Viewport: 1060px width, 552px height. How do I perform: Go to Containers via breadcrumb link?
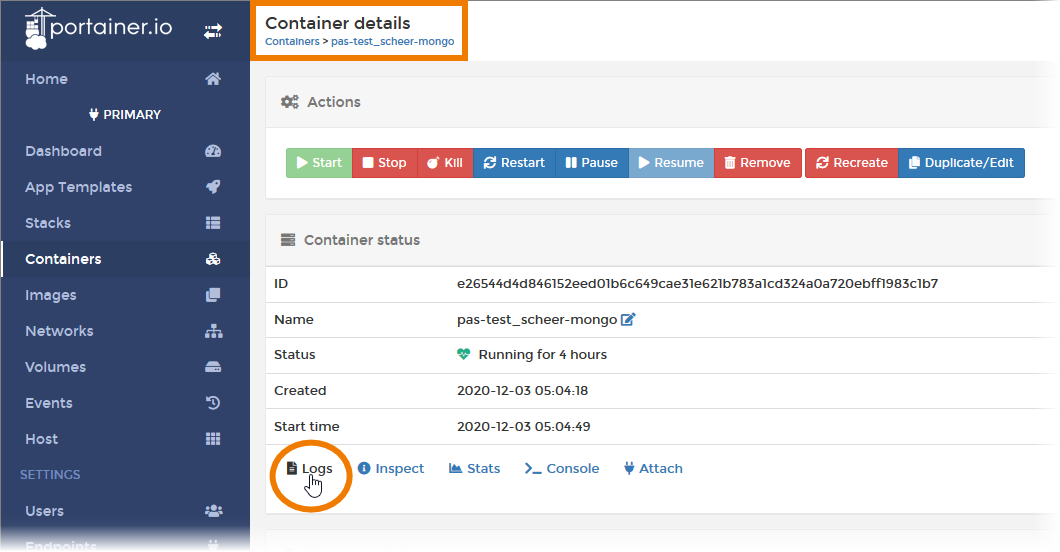[x=292, y=42]
